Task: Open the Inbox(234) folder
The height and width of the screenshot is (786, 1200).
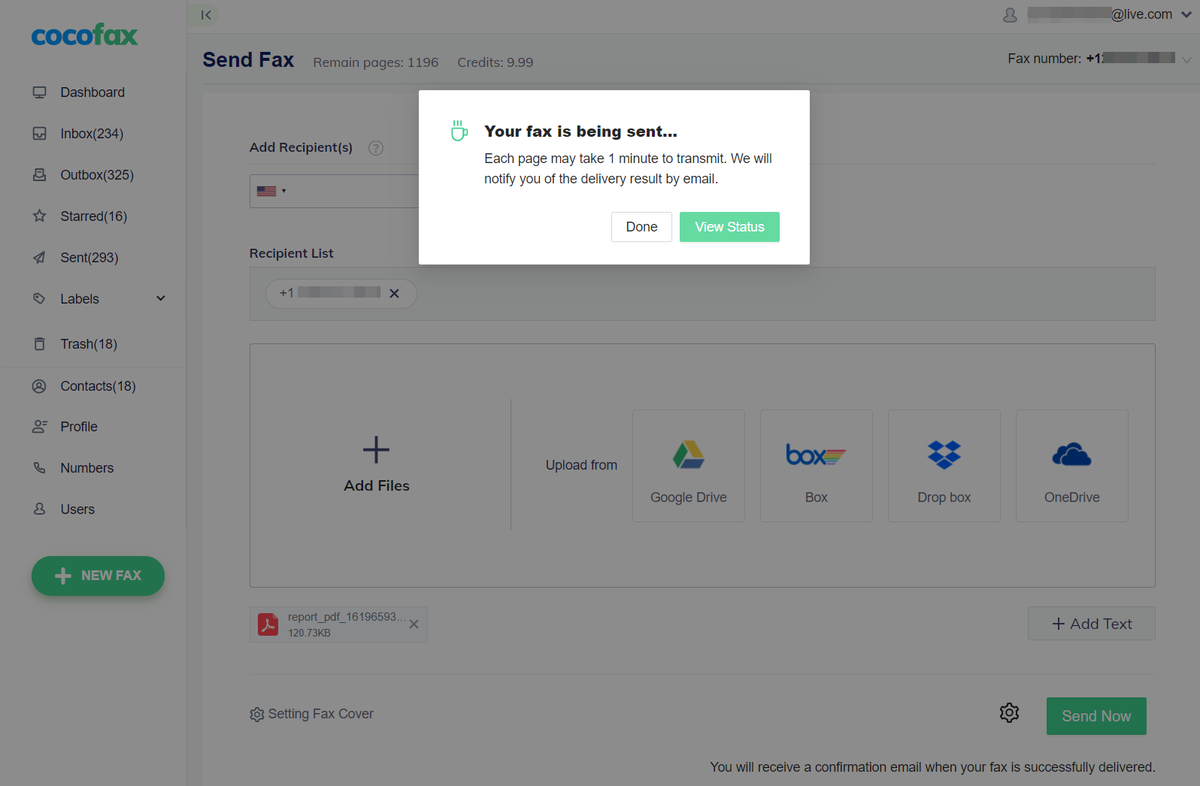Action: pyautogui.click(x=91, y=134)
